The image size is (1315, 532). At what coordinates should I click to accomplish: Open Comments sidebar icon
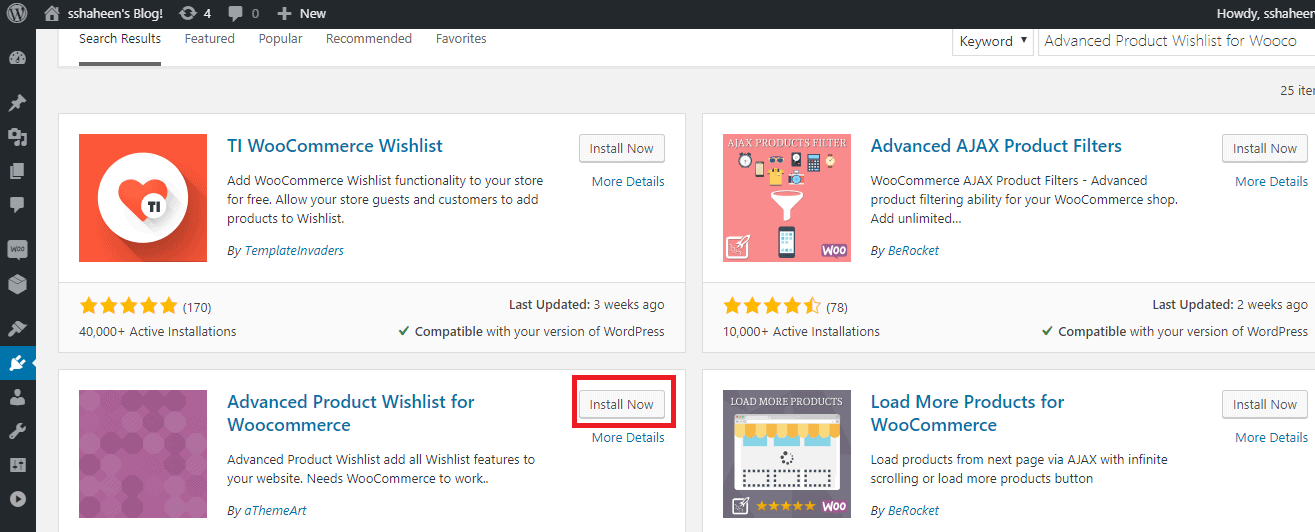pos(17,205)
